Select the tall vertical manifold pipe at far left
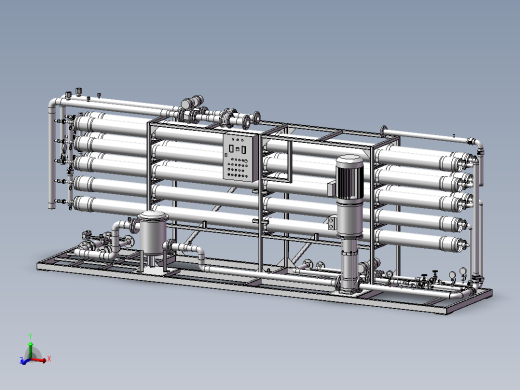 (52, 154)
